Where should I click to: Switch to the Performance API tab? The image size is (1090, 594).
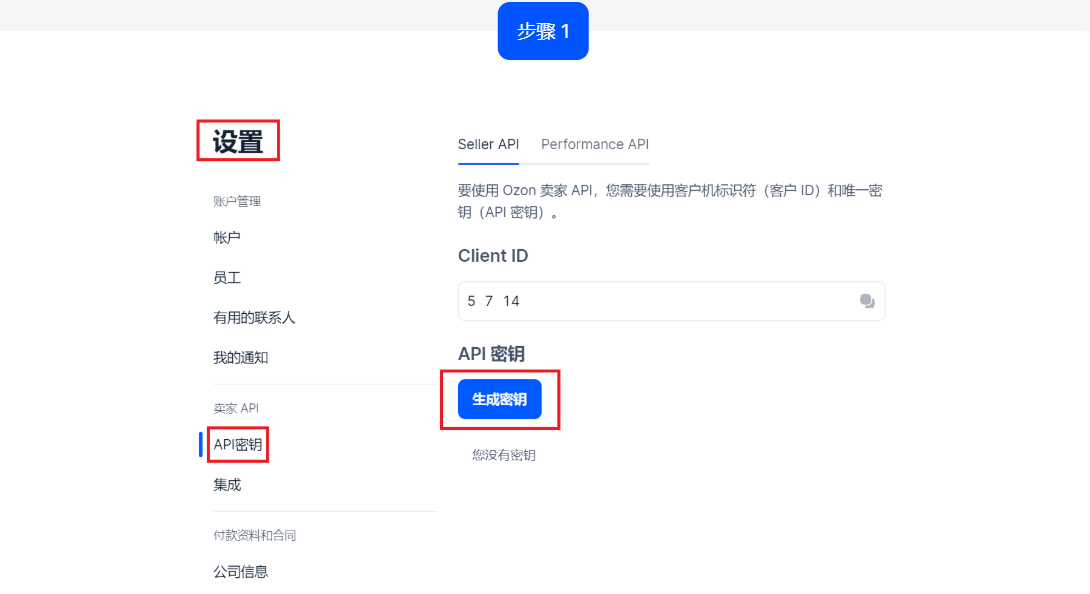tap(594, 144)
